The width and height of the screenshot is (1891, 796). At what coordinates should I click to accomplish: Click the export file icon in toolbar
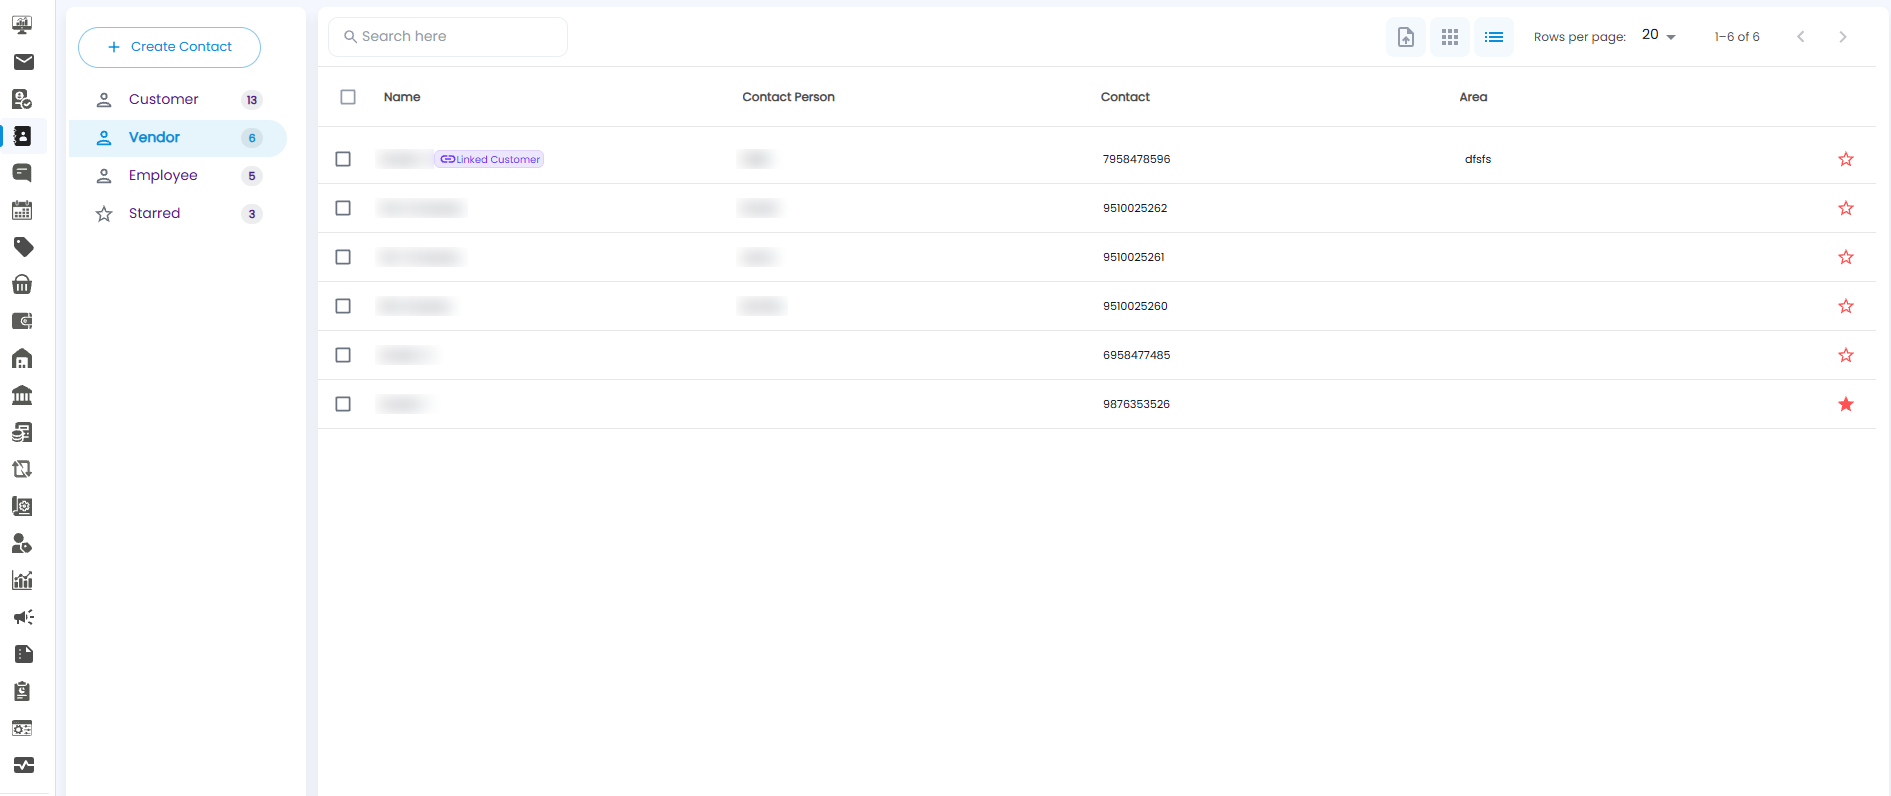(x=1406, y=37)
